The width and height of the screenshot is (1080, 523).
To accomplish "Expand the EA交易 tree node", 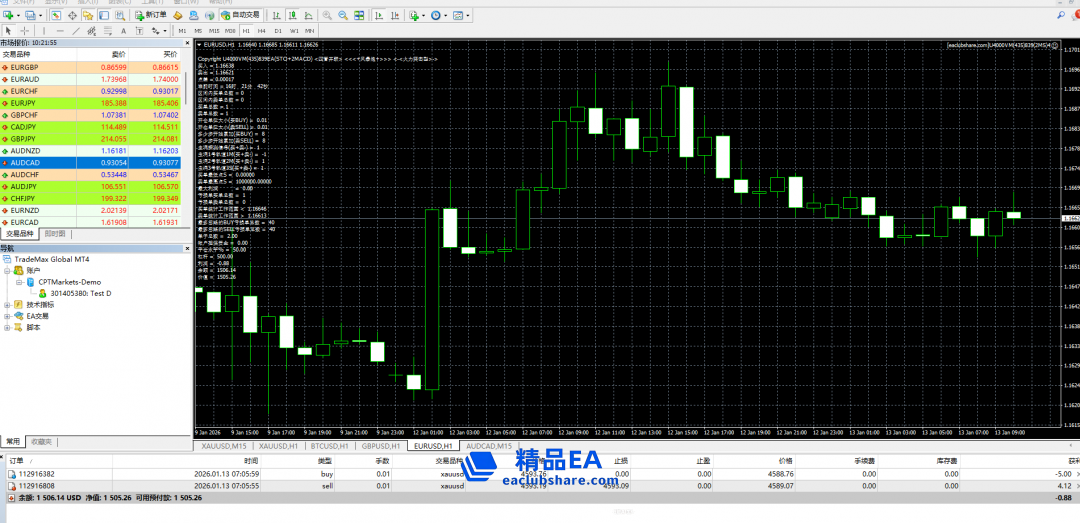I will pos(7,316).
